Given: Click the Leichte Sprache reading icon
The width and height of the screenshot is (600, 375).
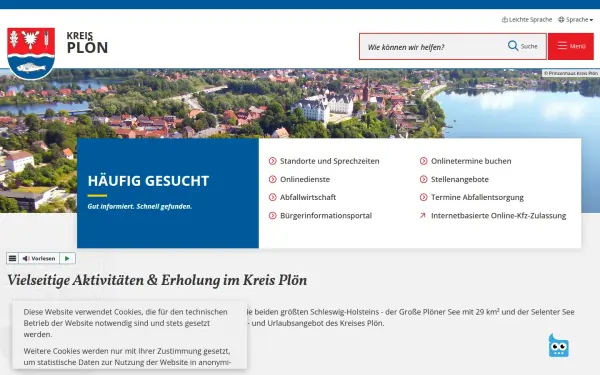Looking at the screenshot, I should coord(505,20).
